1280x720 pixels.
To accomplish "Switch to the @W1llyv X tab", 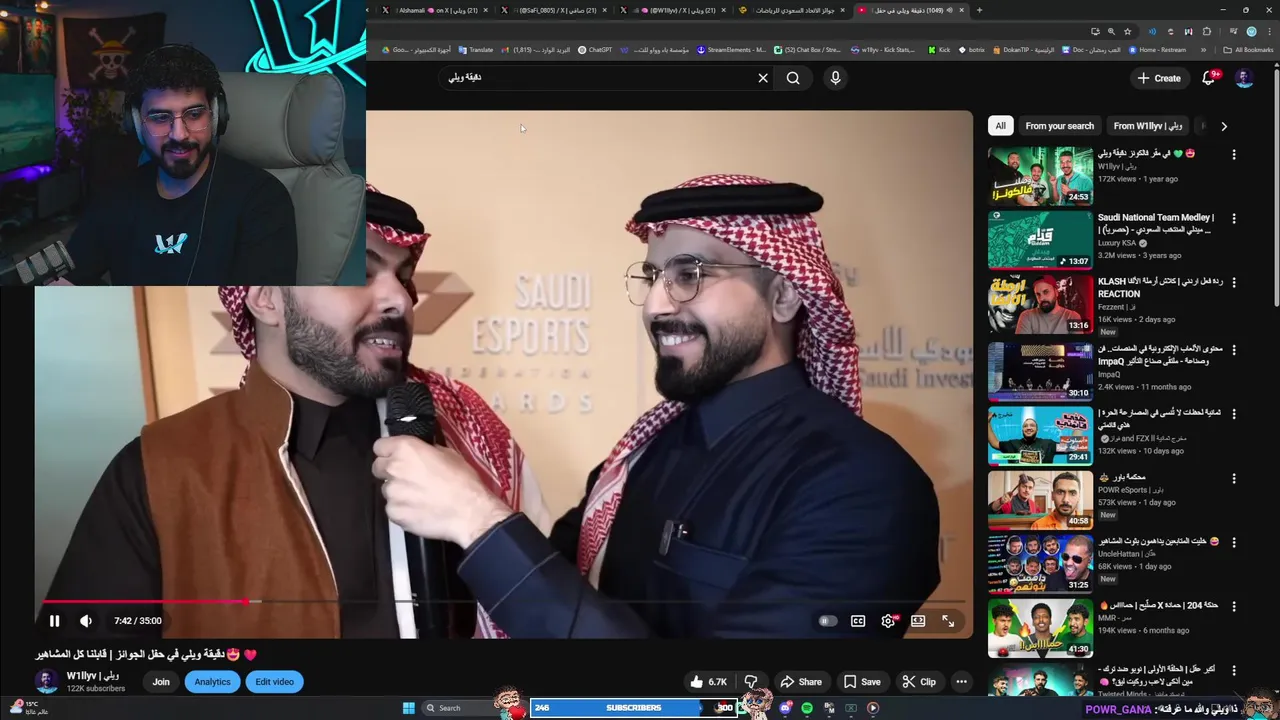I will pos(674,10).
